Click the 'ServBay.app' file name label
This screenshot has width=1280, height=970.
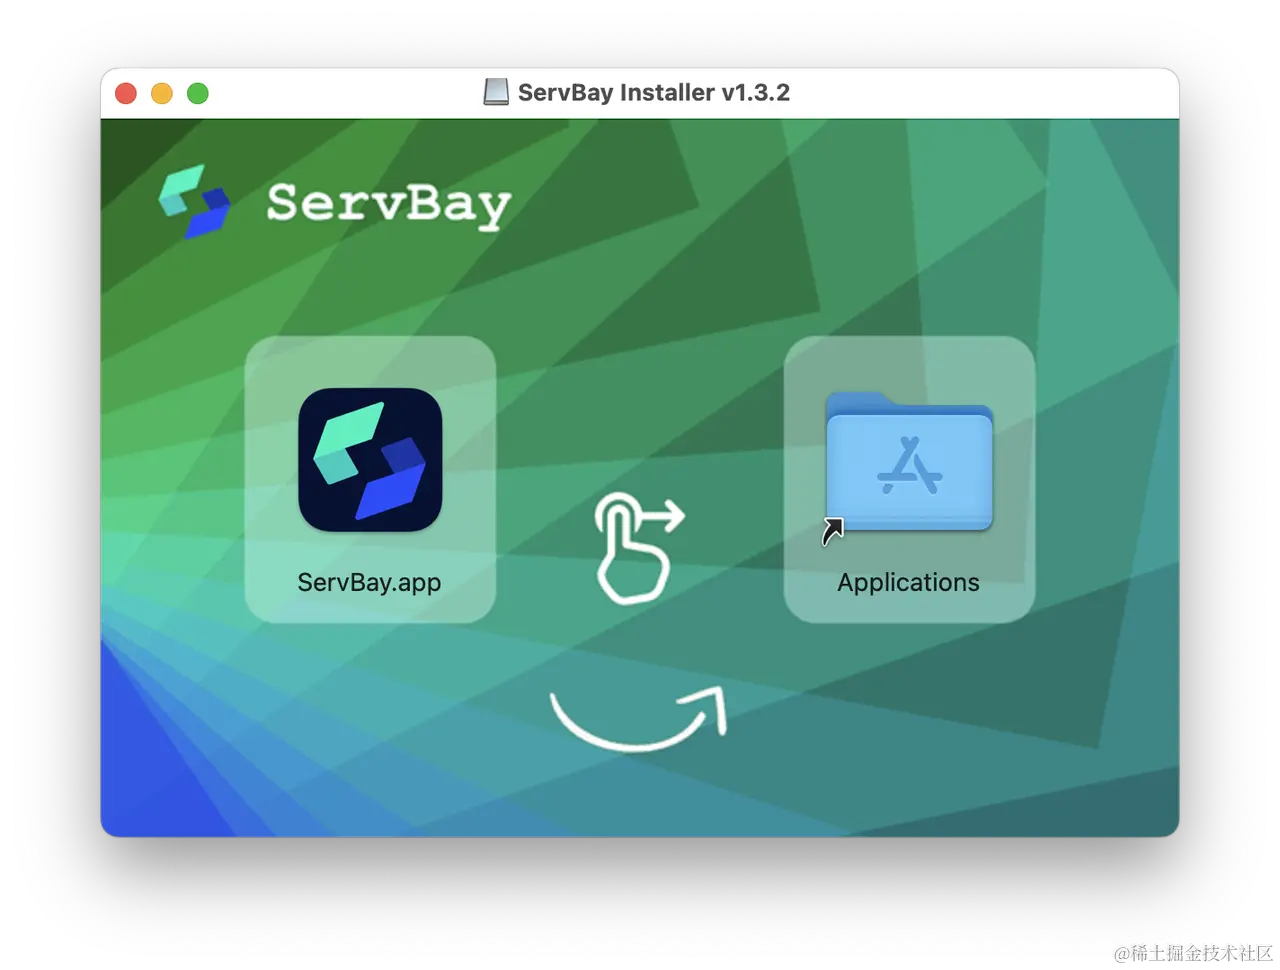[369, 583]
